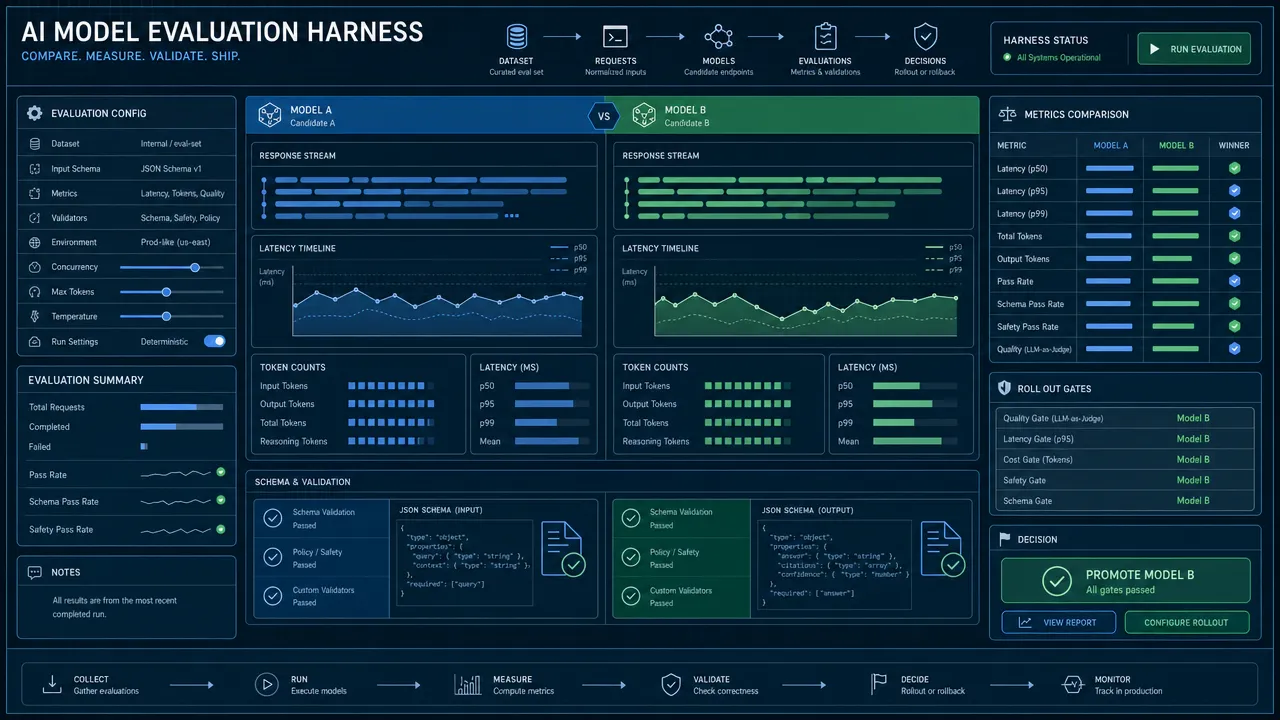Open the View Report button
The width and height of the screenshot is (1280, 720).
(x=1058, y=622)
